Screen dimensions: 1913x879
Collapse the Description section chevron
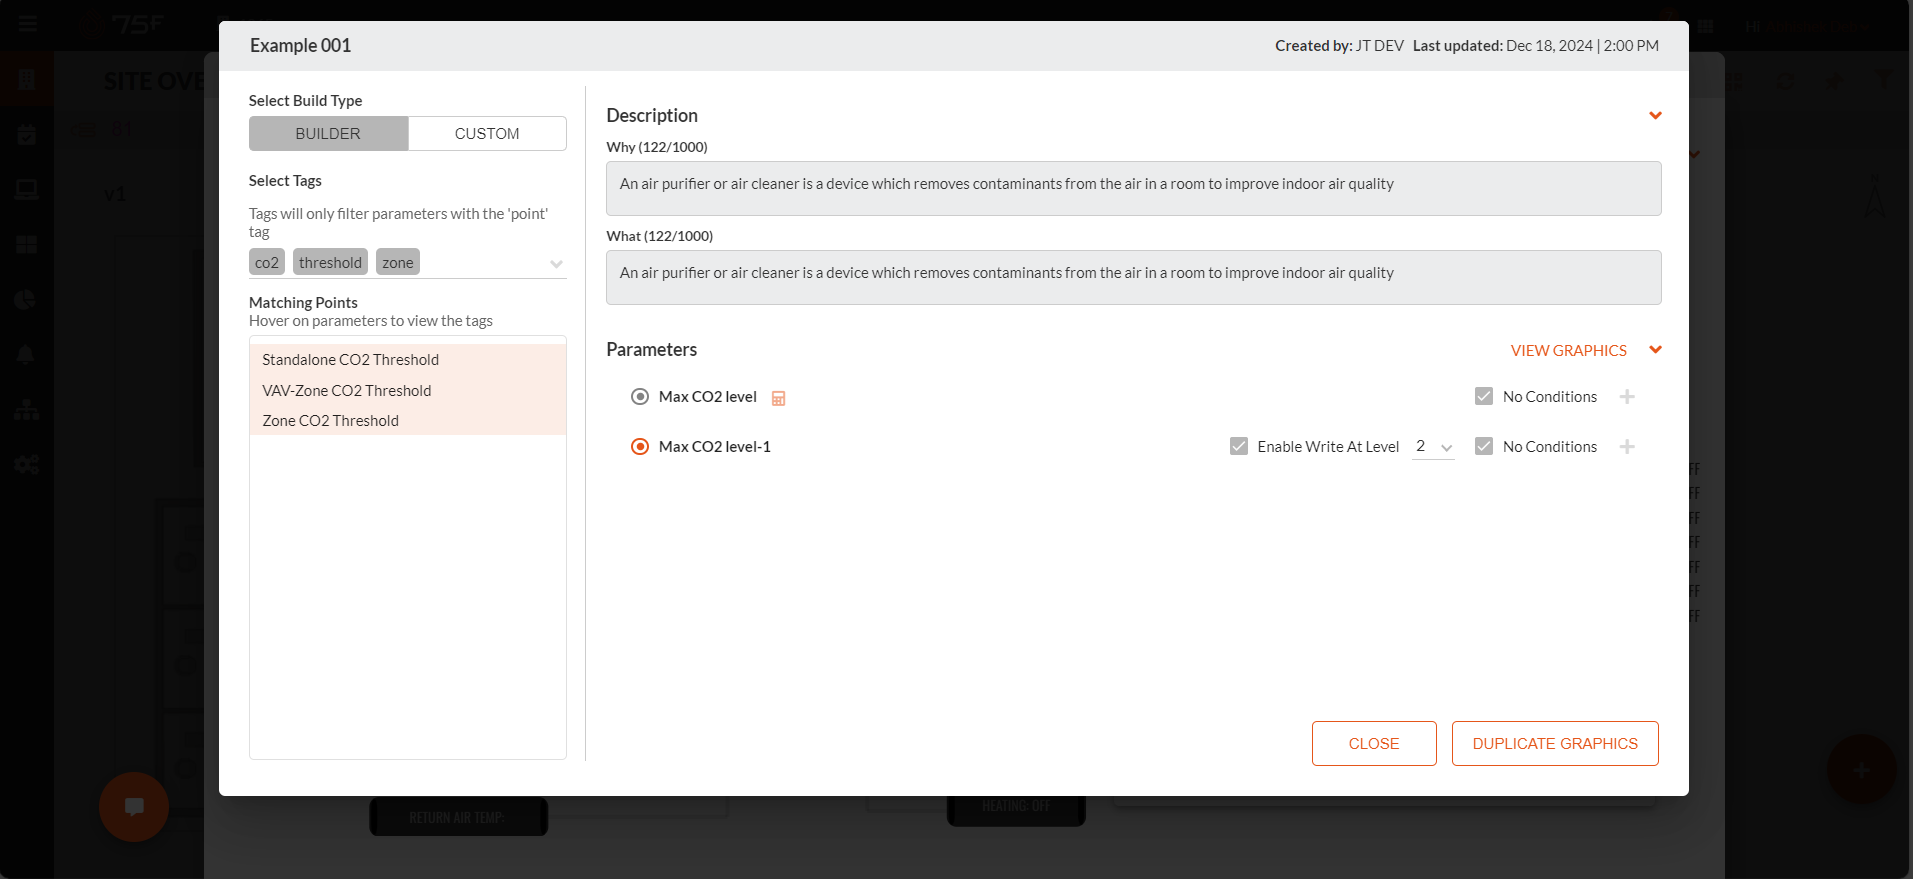[1655, 116]
